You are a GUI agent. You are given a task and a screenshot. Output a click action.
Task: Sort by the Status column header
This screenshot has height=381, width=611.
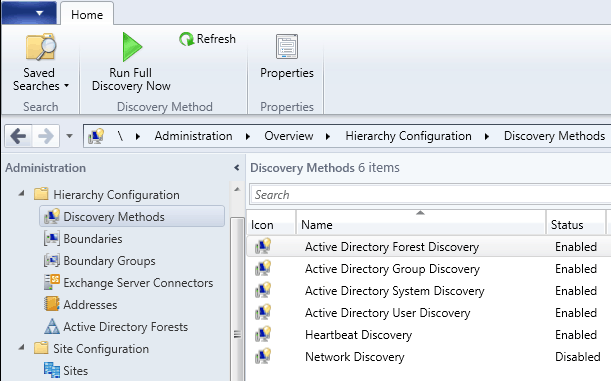pos(576,222)
